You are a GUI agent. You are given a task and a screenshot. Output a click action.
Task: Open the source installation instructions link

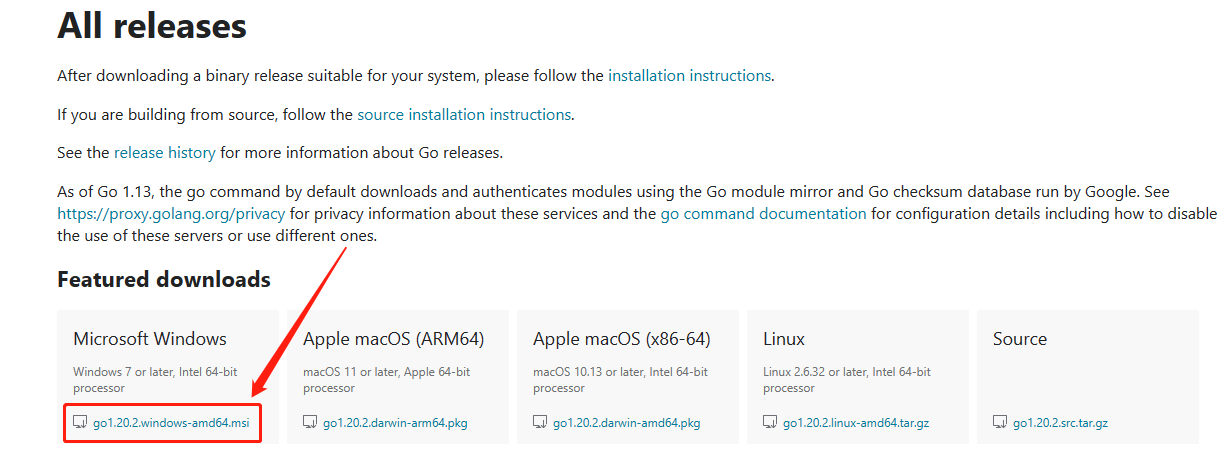pos(464,114)
